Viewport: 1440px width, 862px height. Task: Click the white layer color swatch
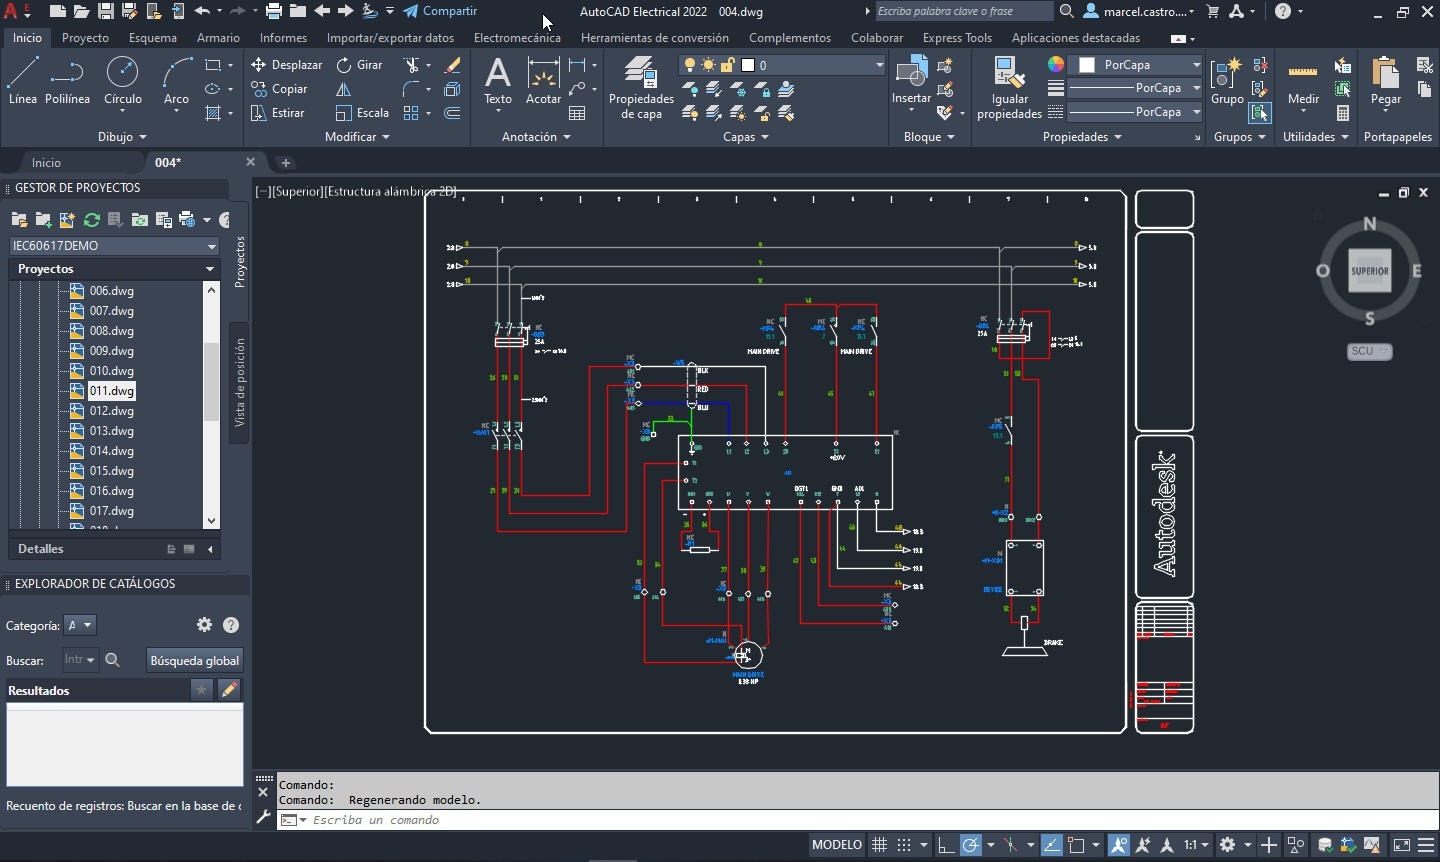pos(747,65)
